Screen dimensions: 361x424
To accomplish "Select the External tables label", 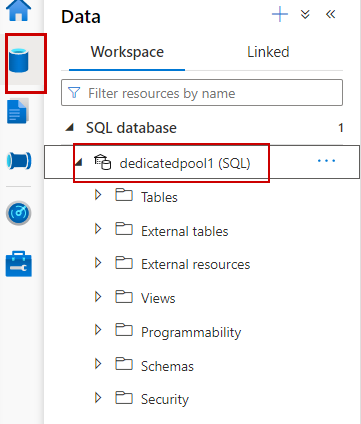I will coord(185,231).
